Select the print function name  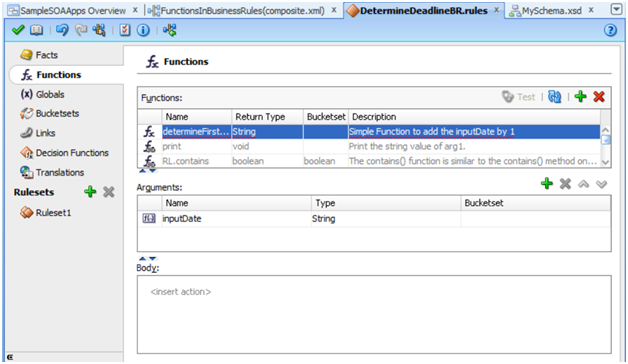pos(172,146)
